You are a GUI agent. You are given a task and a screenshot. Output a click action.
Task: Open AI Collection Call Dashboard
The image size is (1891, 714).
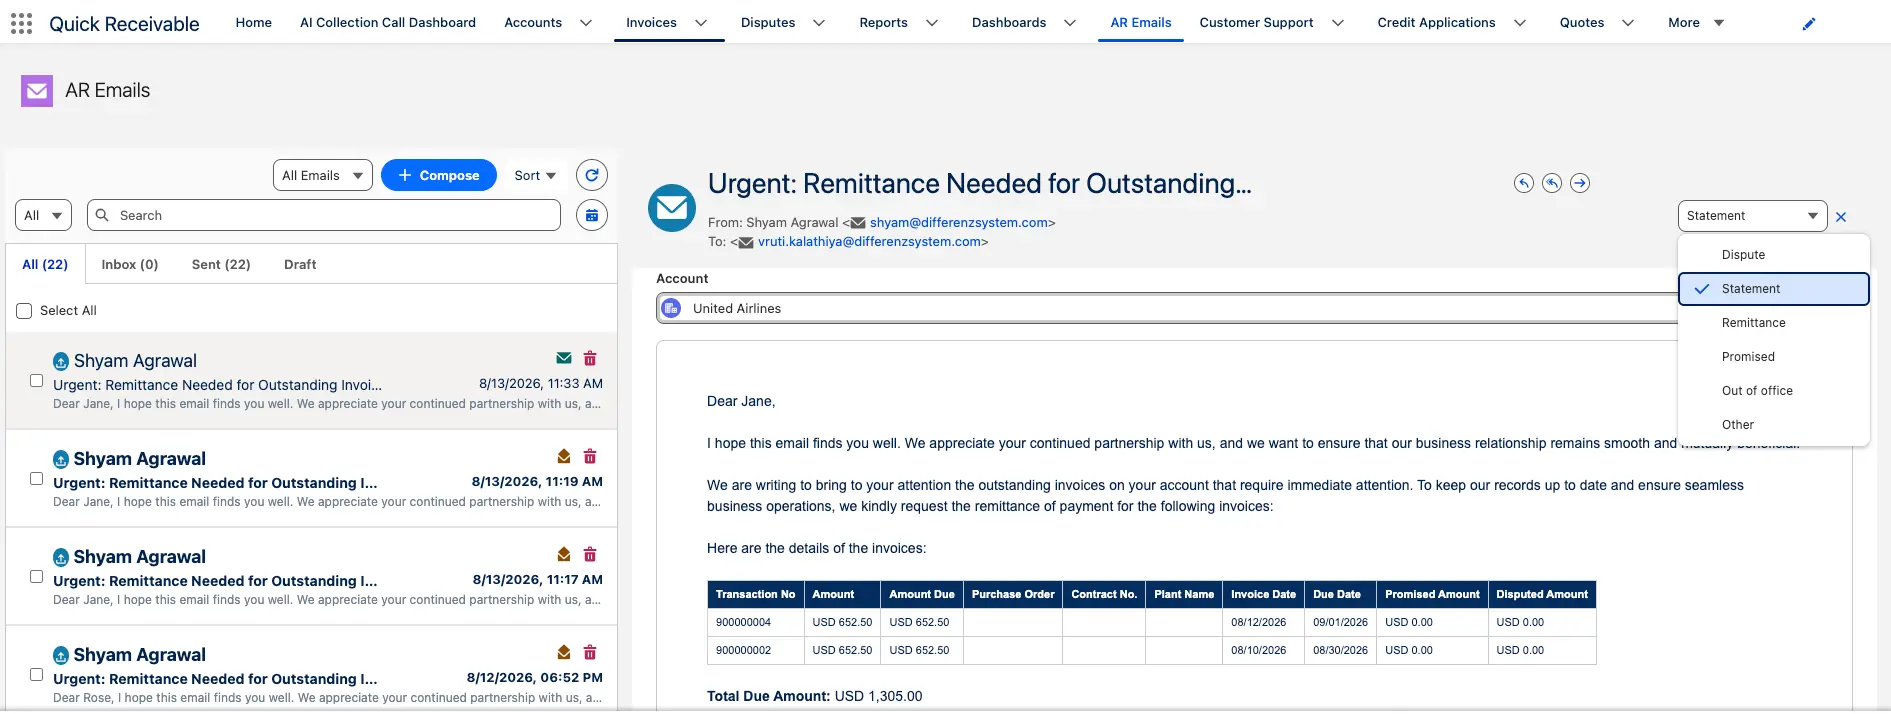[x=388, y=23]
